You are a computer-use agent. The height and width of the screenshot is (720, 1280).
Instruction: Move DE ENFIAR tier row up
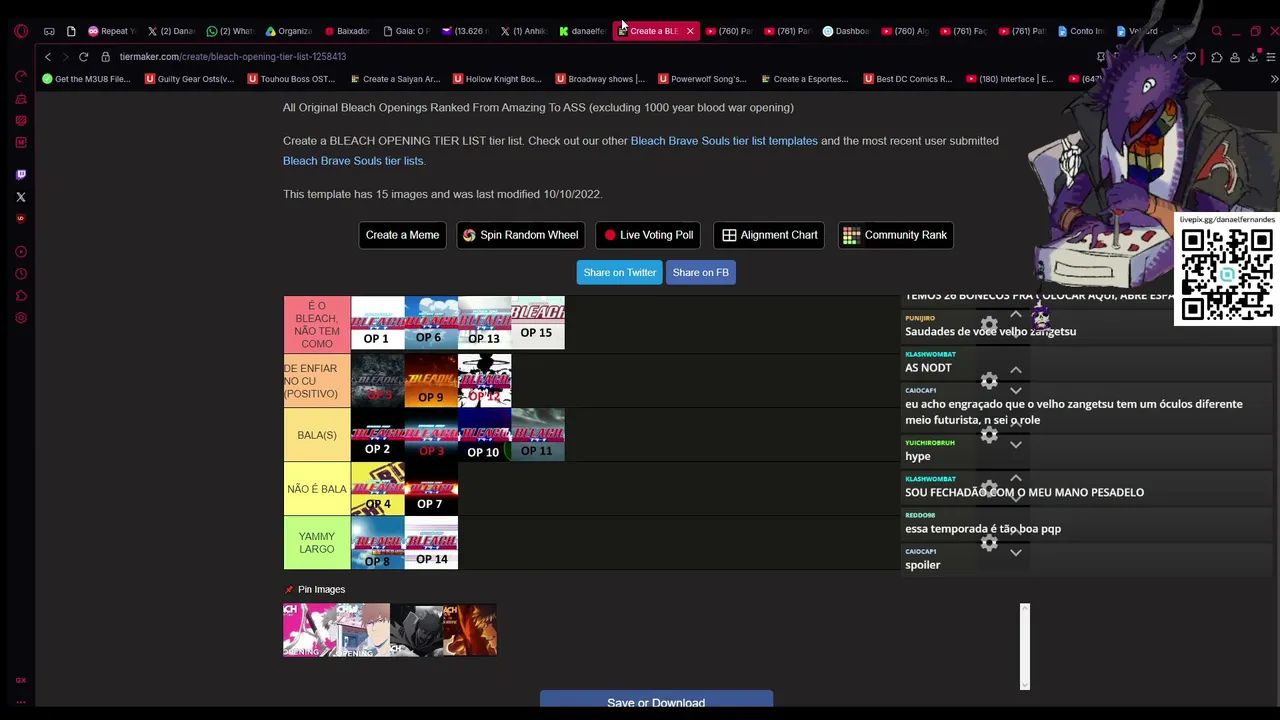(x=1016, y=370)
